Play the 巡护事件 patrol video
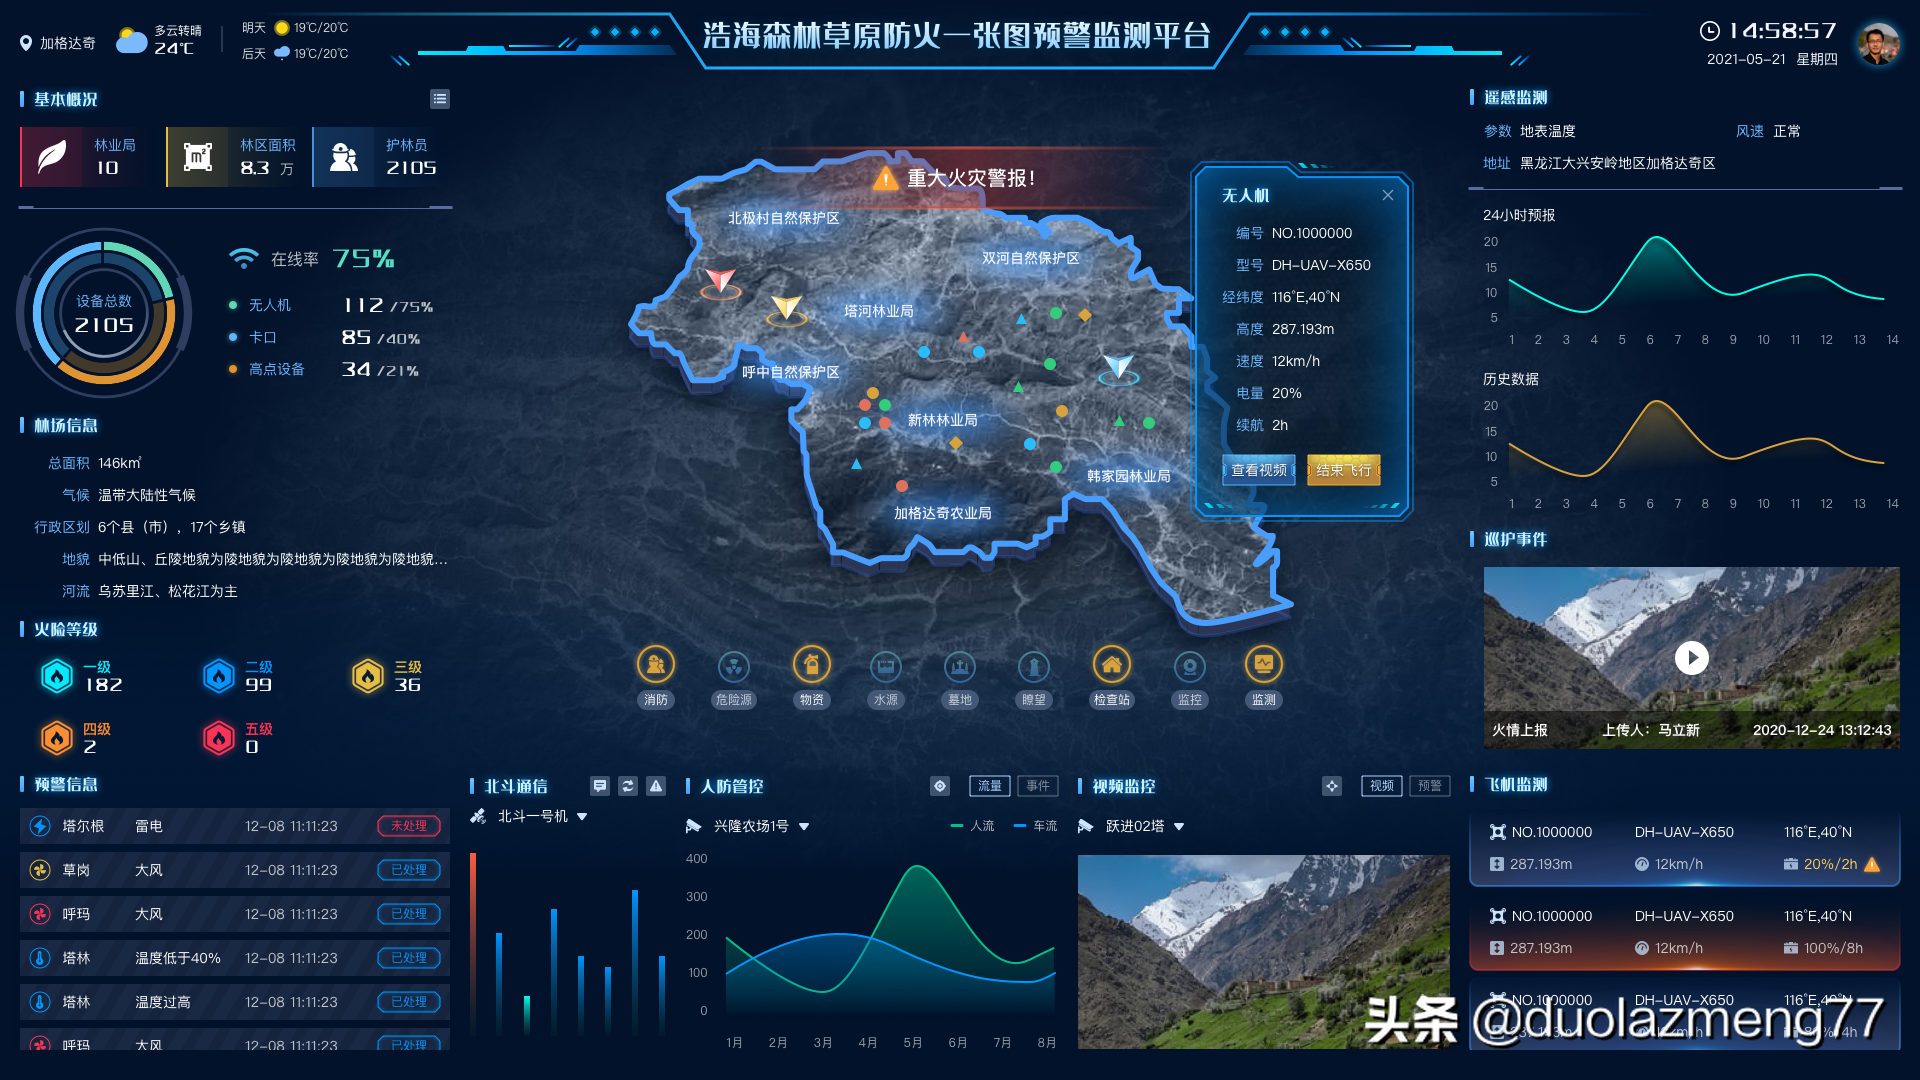Image resolution: width=1920 pixels, height=1080 pixels. 1691,658
